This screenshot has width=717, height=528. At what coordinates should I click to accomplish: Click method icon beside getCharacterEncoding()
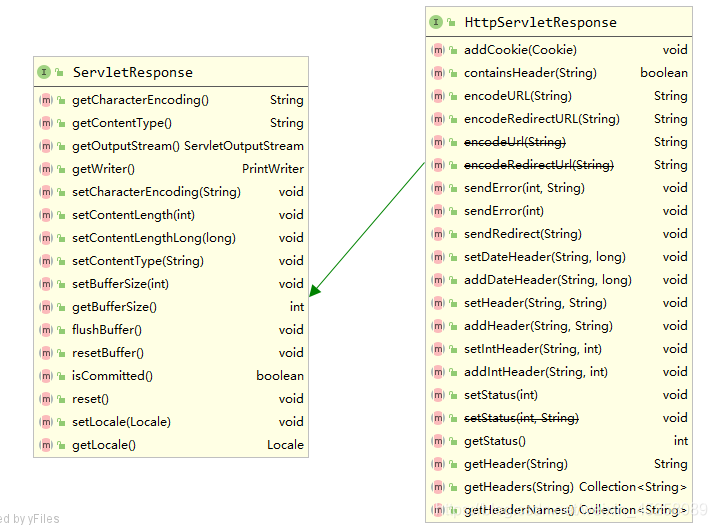pos(46,100)
